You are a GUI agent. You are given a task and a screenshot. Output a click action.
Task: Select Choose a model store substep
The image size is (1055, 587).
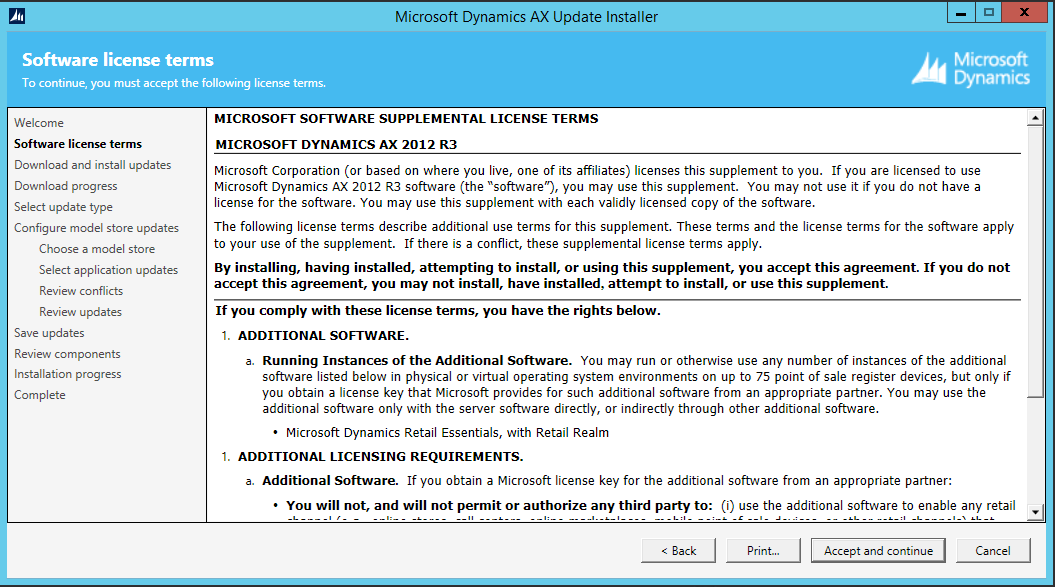coord(97,248)
